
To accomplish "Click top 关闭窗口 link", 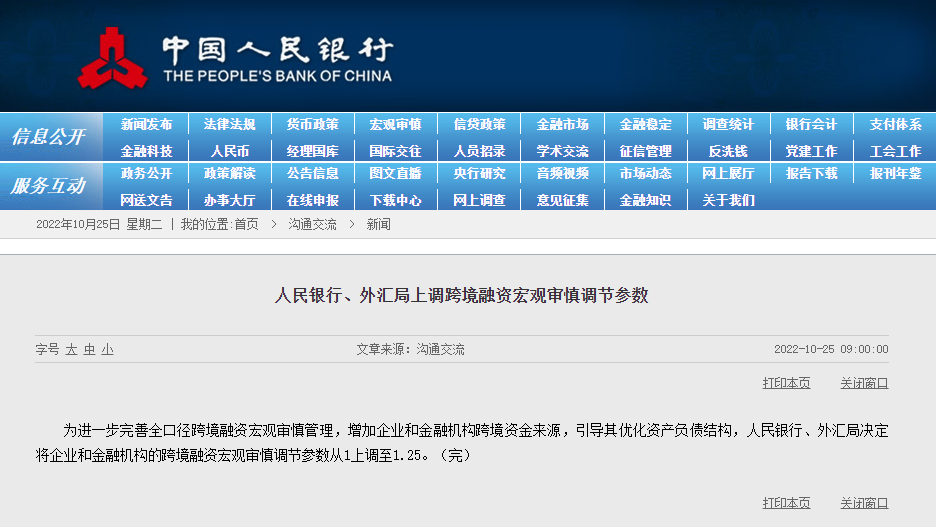I will [864, 383].
